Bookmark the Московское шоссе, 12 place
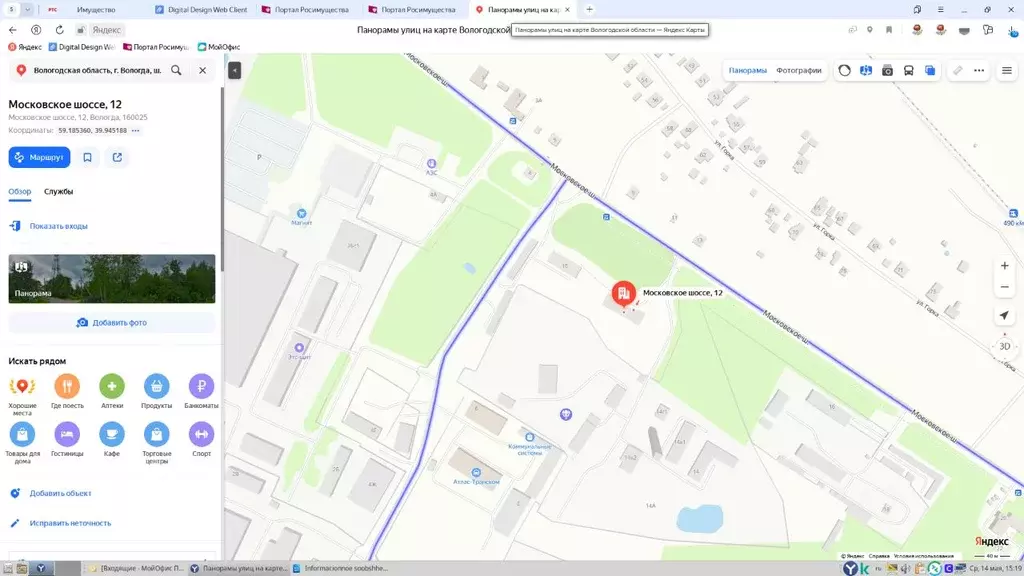This screenshot has height=576, width=1024. click(88, 157)
